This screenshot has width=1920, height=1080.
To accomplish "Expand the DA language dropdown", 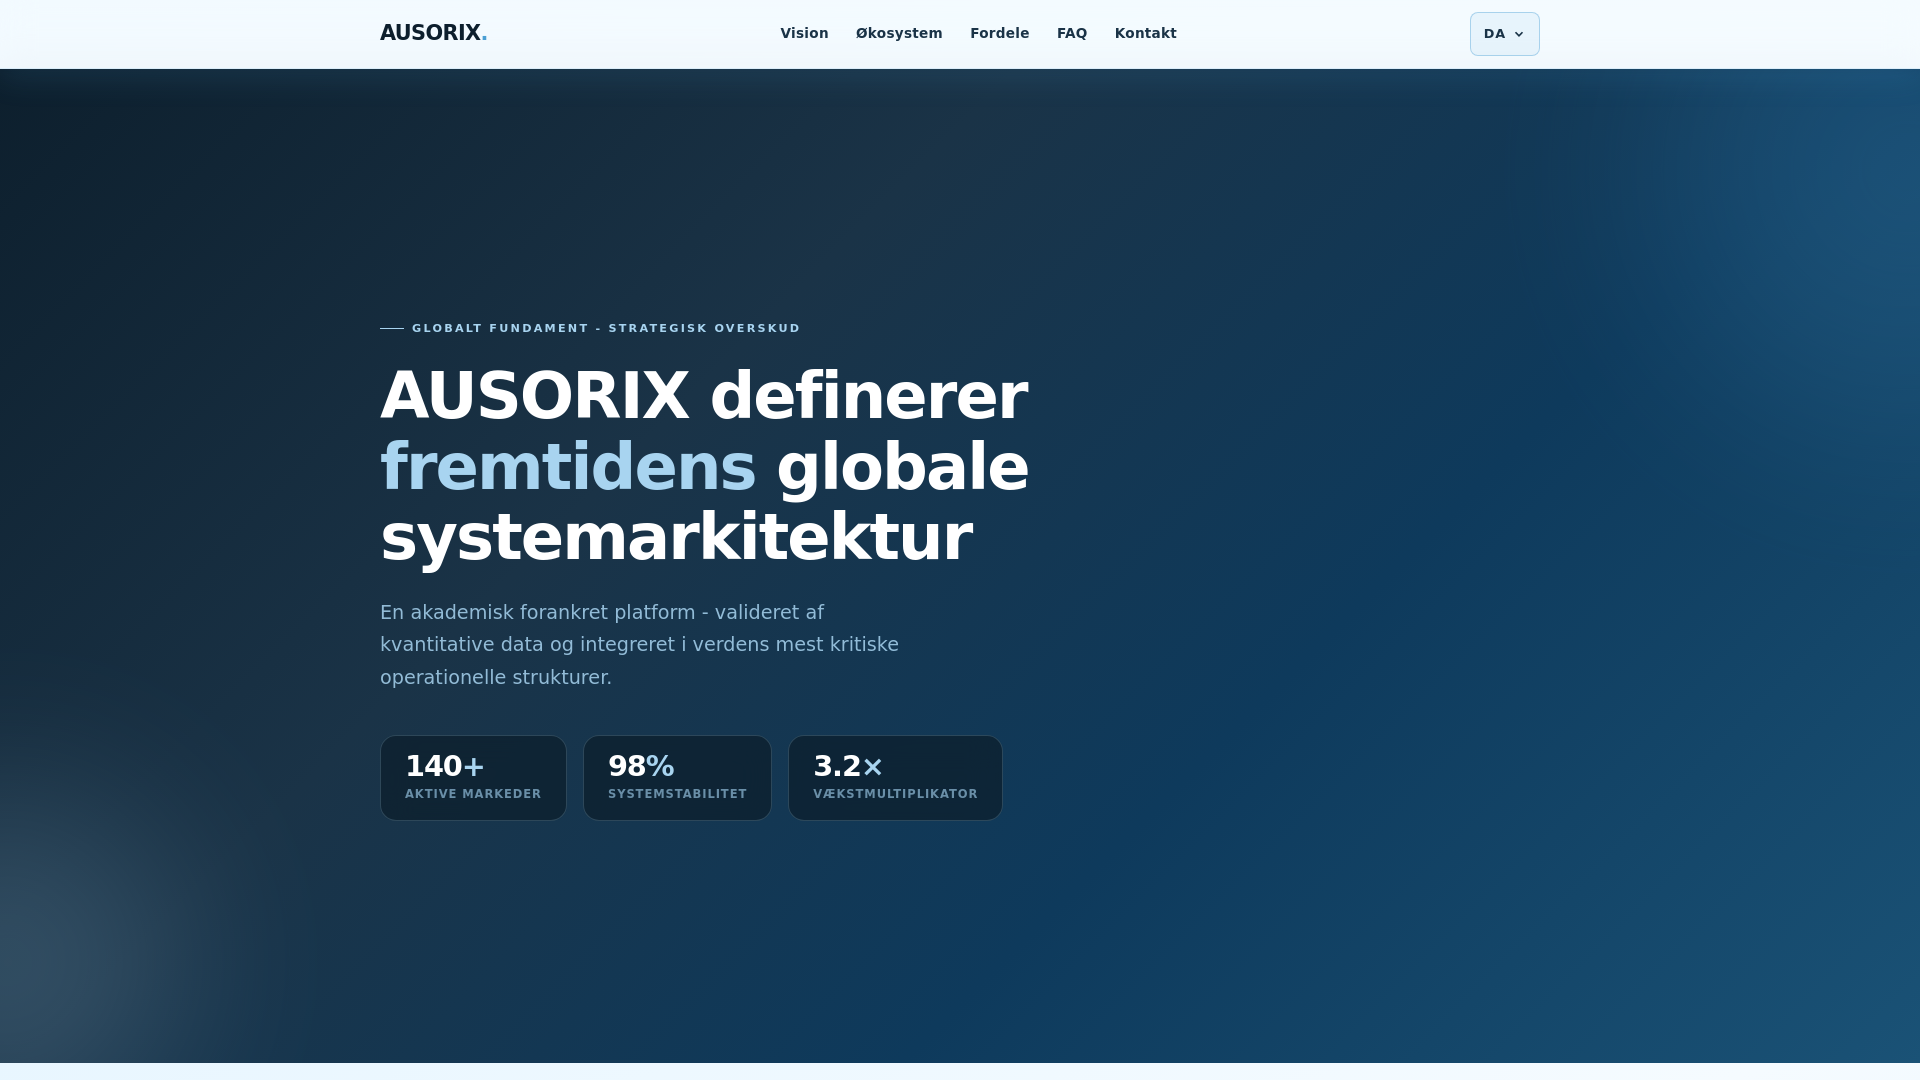I will 1504,34.
